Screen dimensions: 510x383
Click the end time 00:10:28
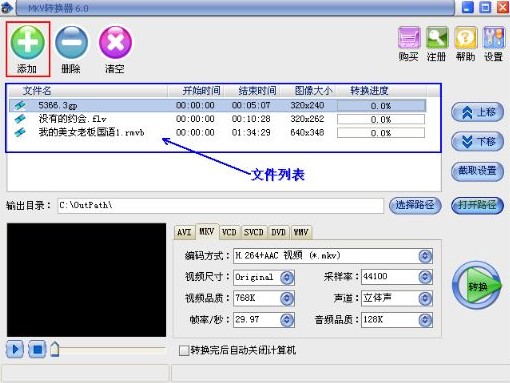click(251, 119)
